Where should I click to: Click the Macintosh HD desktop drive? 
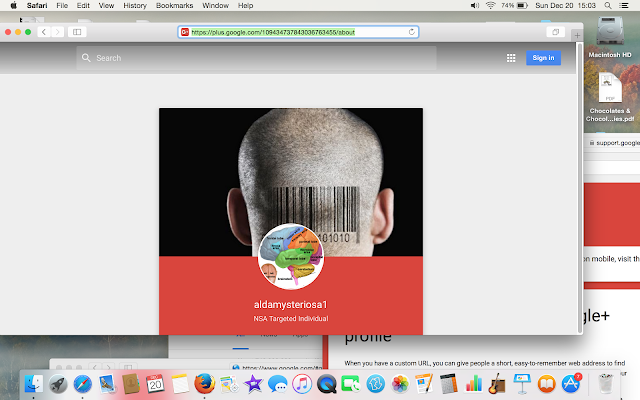(x=610, y=37)
